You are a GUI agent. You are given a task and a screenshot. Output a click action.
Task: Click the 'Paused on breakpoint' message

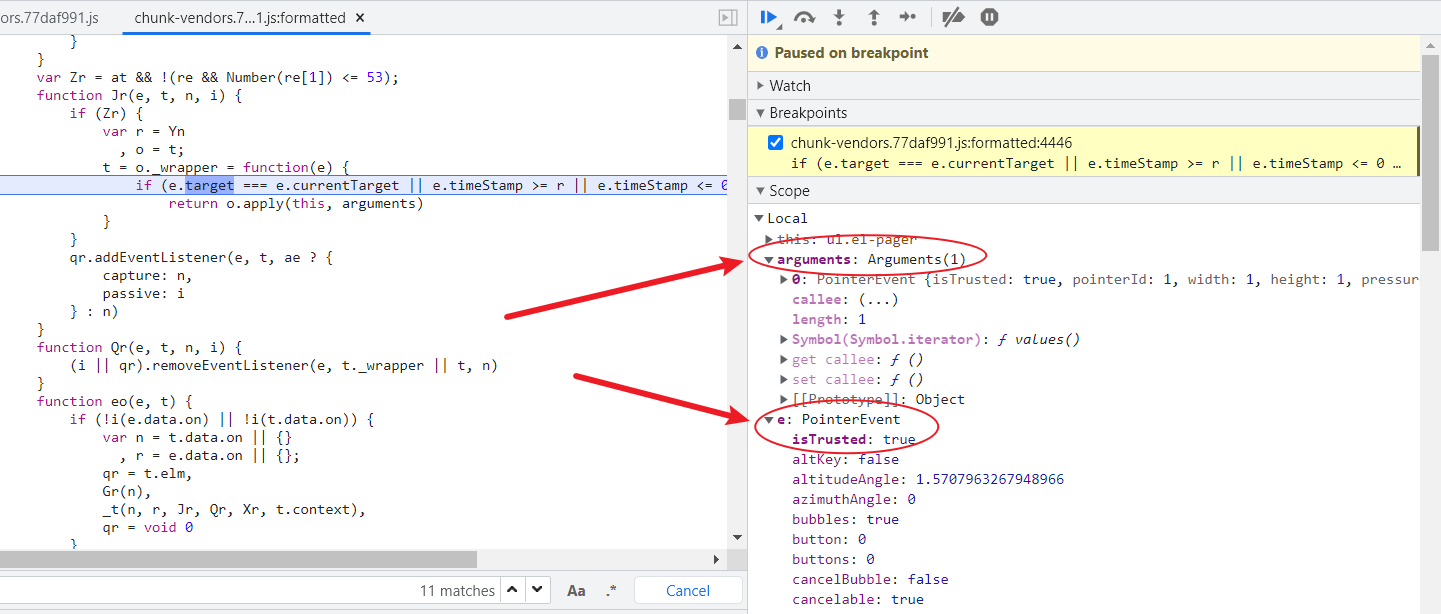tap(851, 52)
